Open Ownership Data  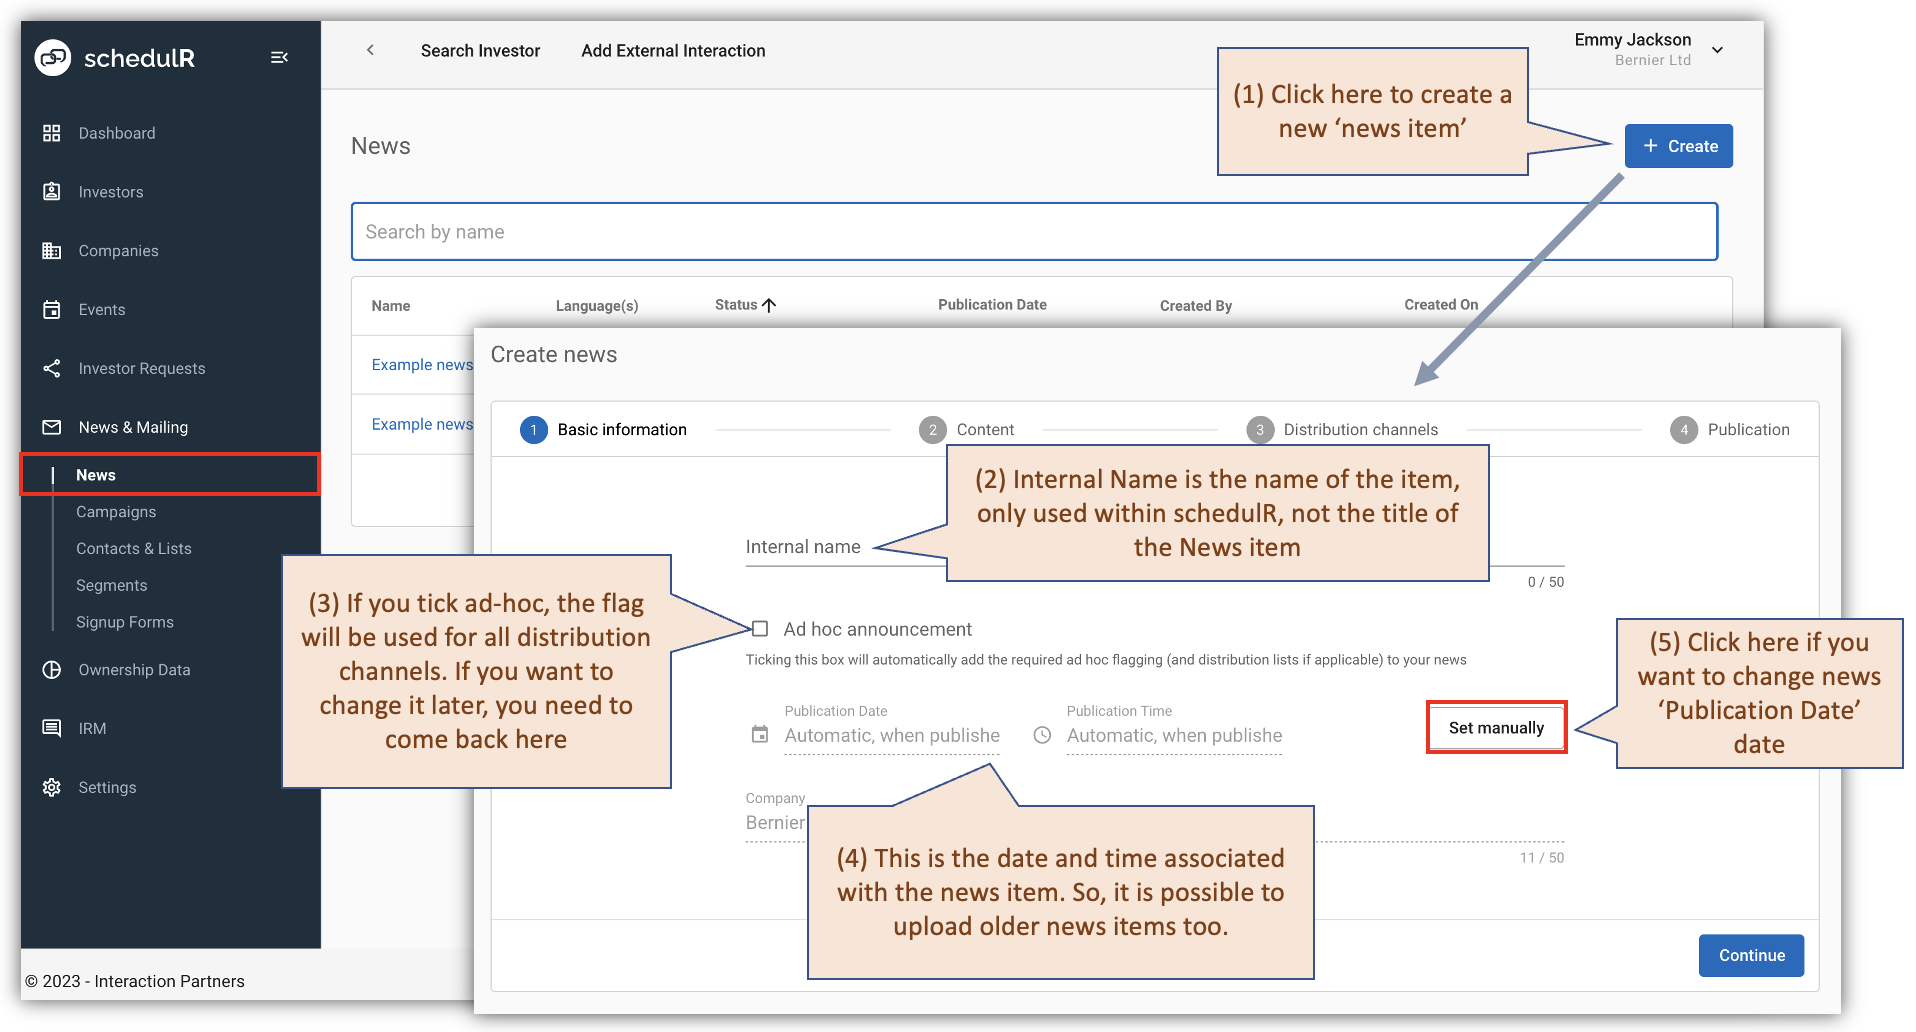pyautogui.click(x=135, y=669)
